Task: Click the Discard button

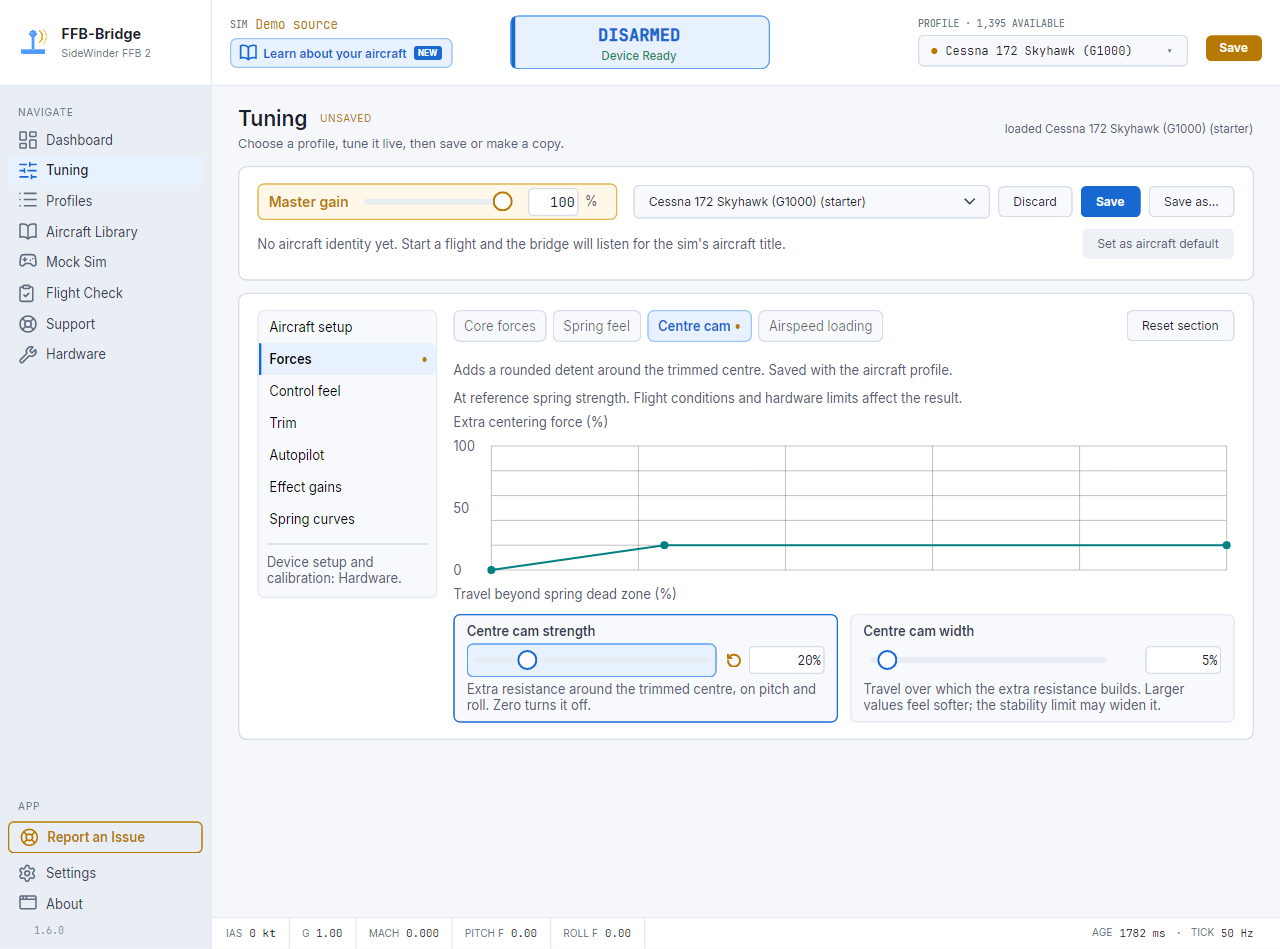Action: pos(1035,202)
